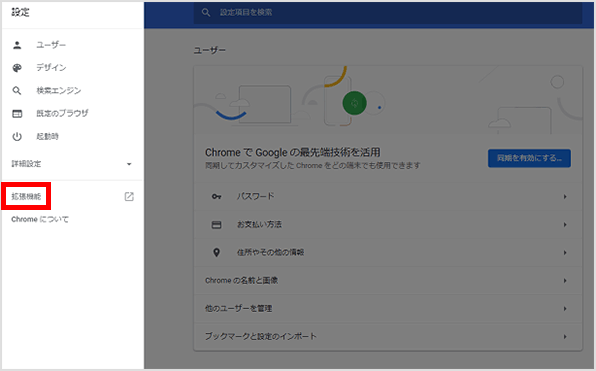The width and height of the screenshot is (596, 371).
Task: Expand the パスワード row chevron
Action: click(565, 197)
